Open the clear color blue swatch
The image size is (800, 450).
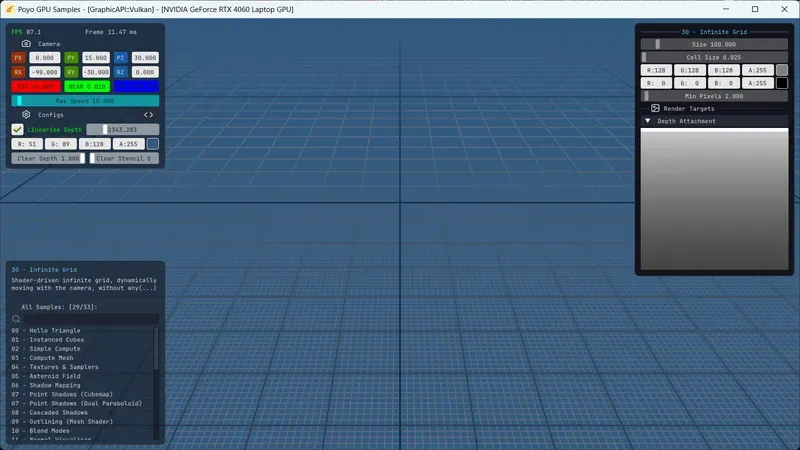pyautogui.click(x=153, y=144)
